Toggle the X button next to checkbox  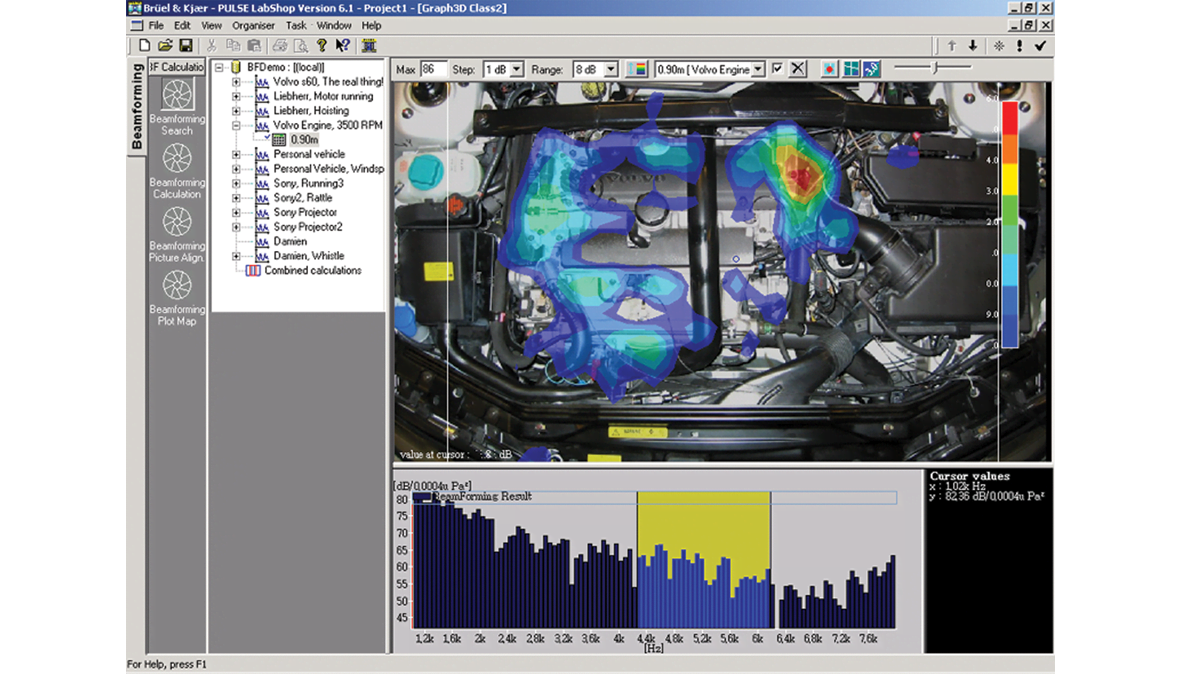click(x=797, y=69)
